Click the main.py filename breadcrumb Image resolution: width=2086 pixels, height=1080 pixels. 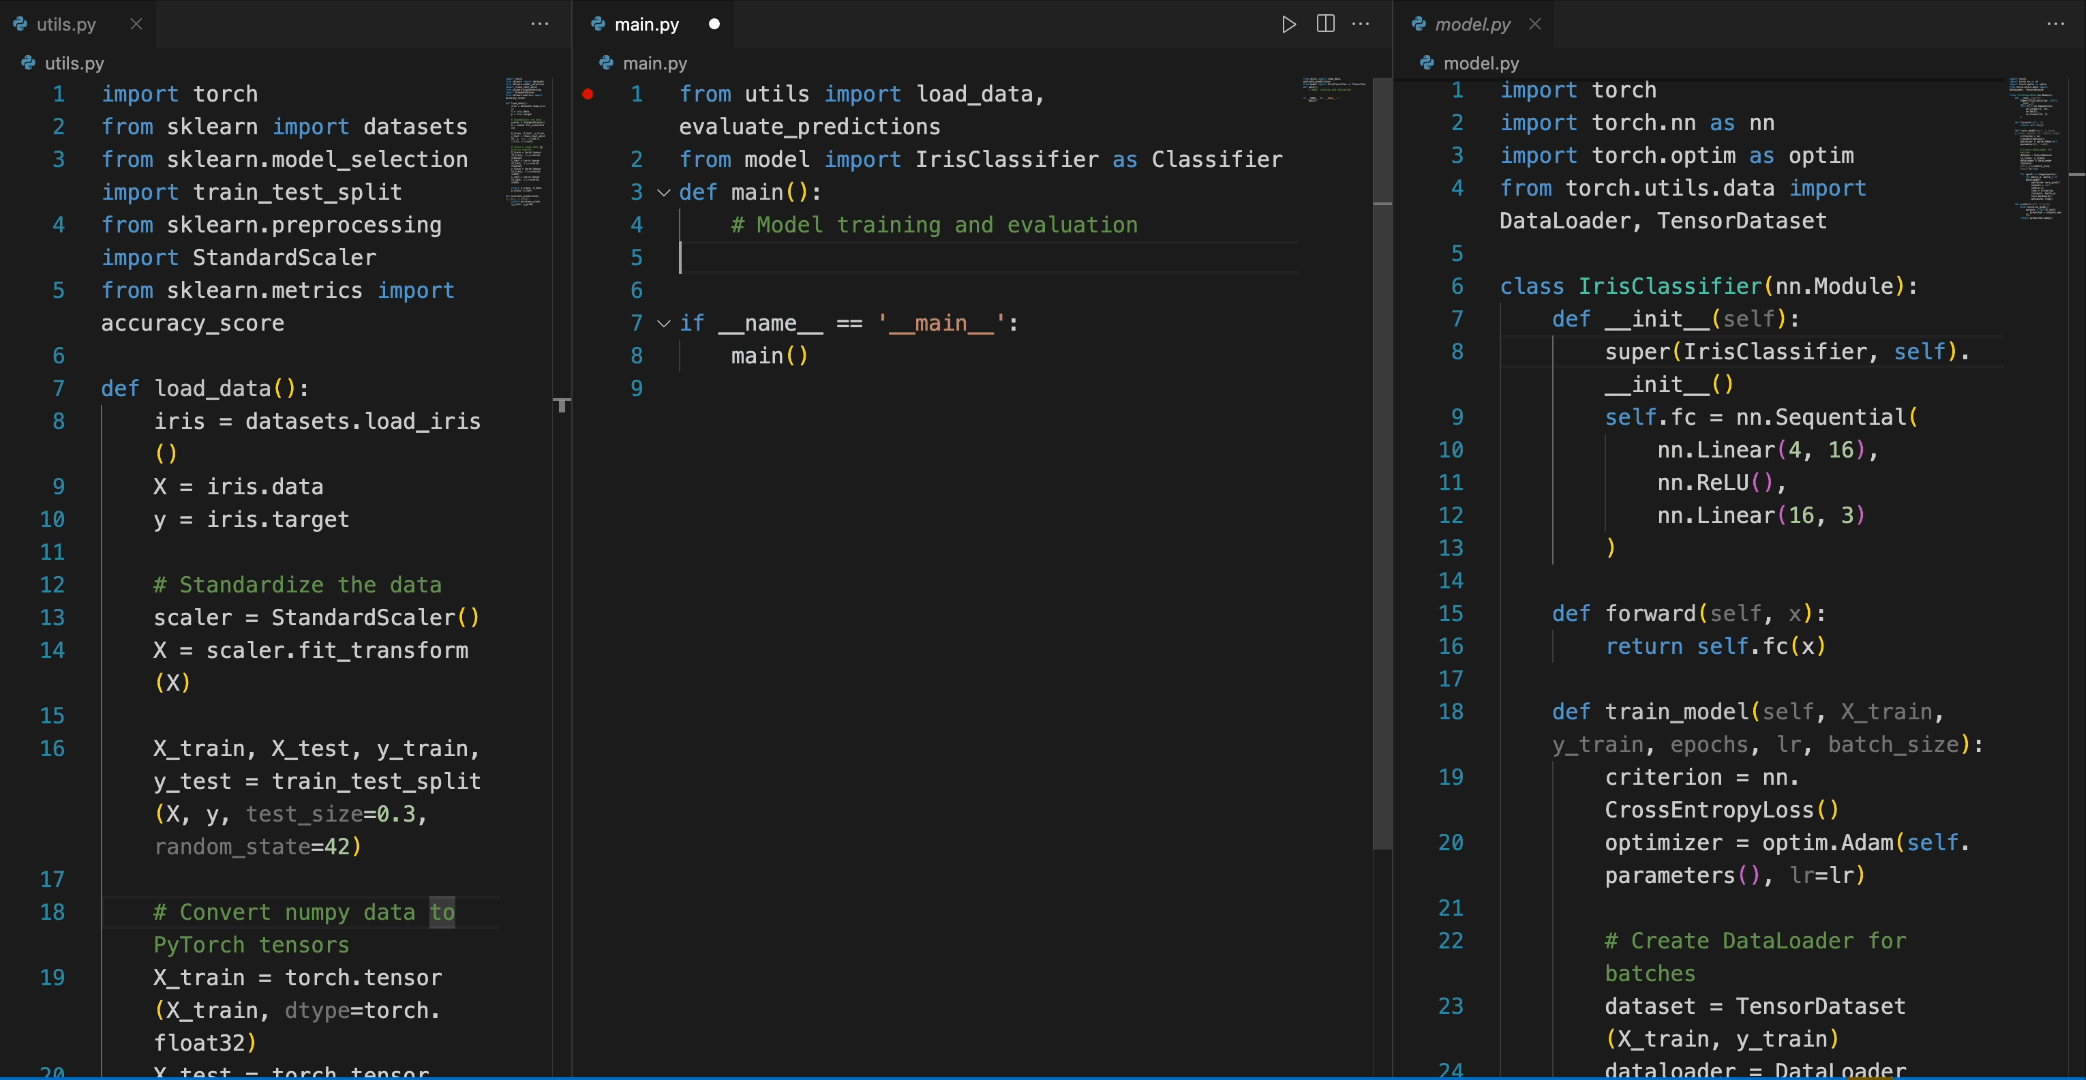tap(654, 62)
